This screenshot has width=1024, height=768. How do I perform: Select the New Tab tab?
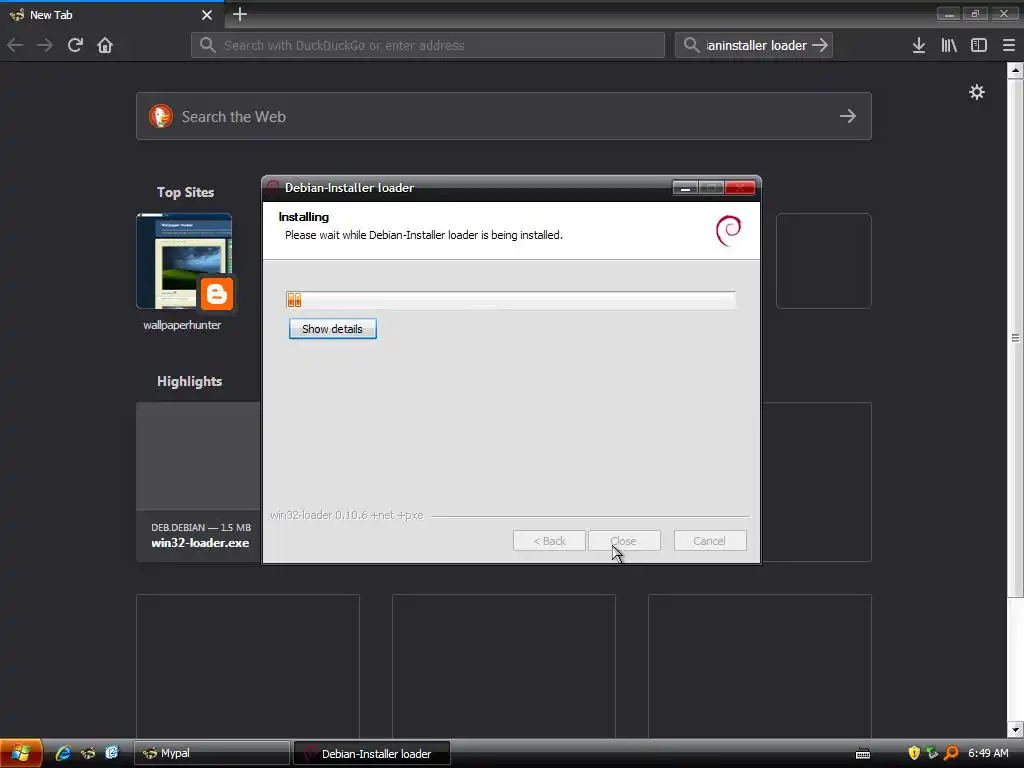[111, 14]
